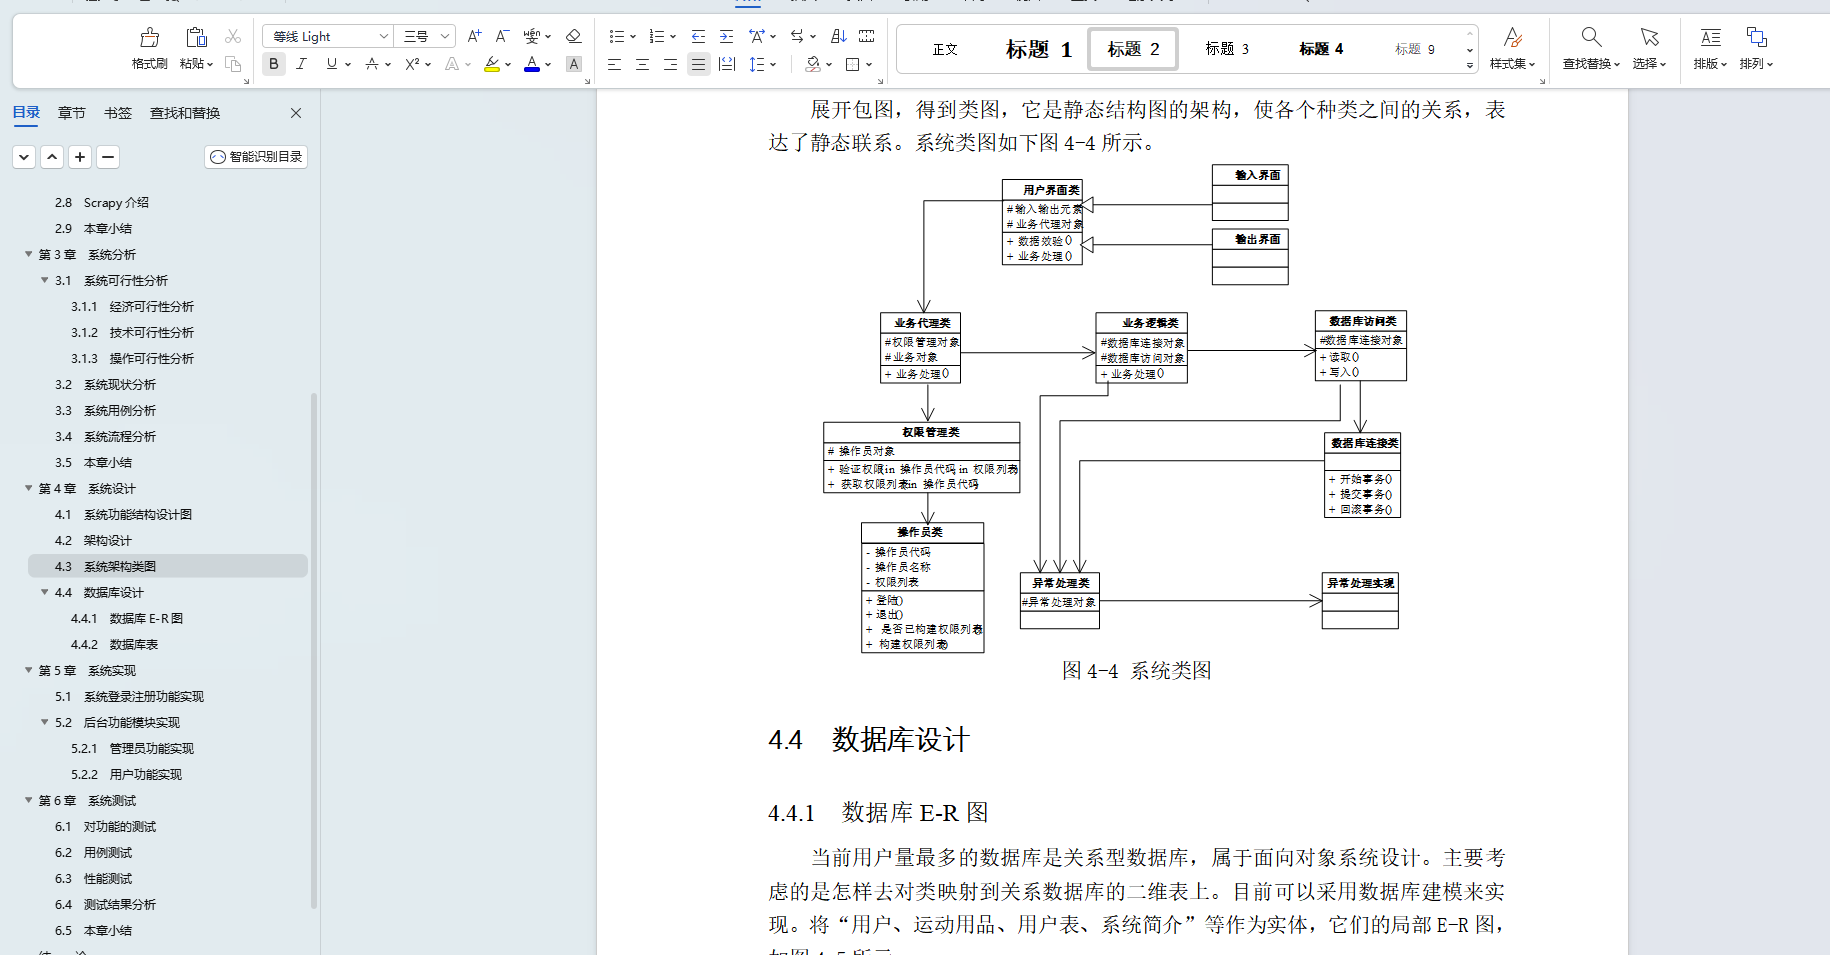Image resolution: width=1830 pixels, height=955 pixels.
Task: Click the Copy icon under scissors
Action: (233, 64)
